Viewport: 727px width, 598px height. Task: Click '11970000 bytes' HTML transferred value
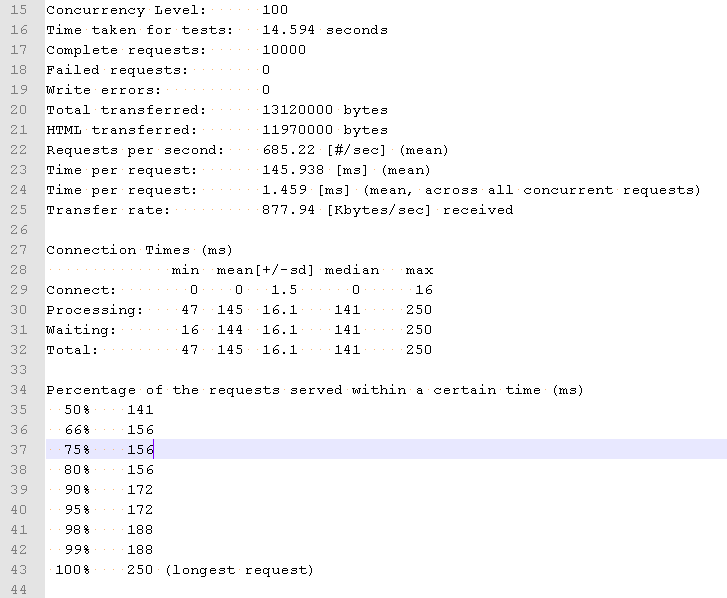pos(325,129)
